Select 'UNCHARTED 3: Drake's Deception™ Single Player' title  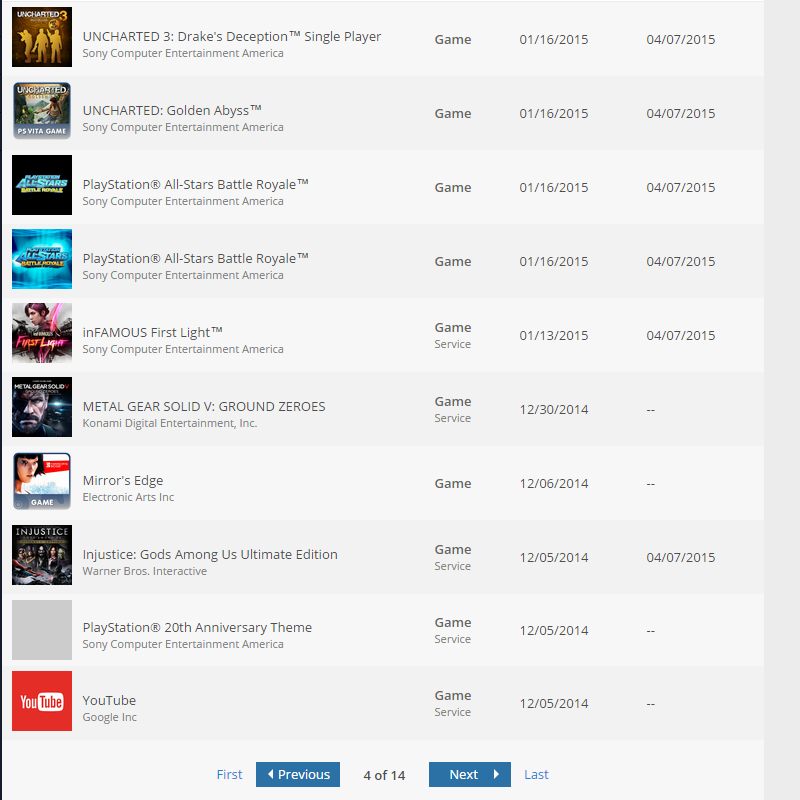(232, 37)
